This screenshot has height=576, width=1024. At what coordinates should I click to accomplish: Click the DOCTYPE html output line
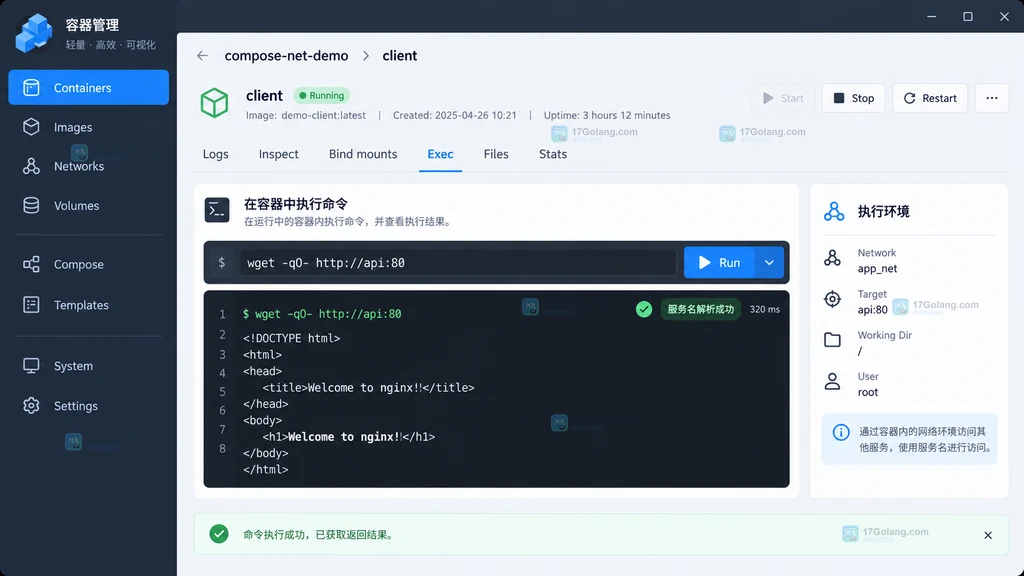pos(291,338)
